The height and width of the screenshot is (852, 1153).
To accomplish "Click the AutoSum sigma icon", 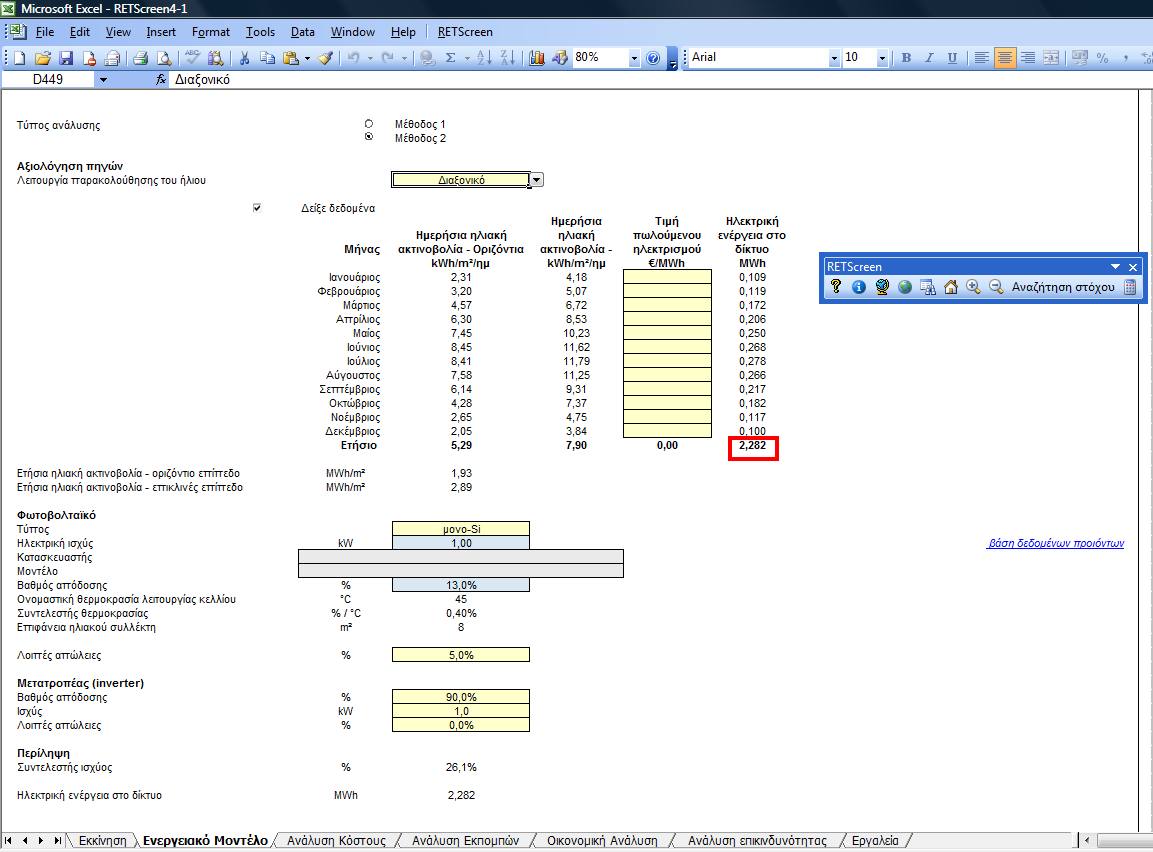I will pyautogui.click(x=450, y=58).
